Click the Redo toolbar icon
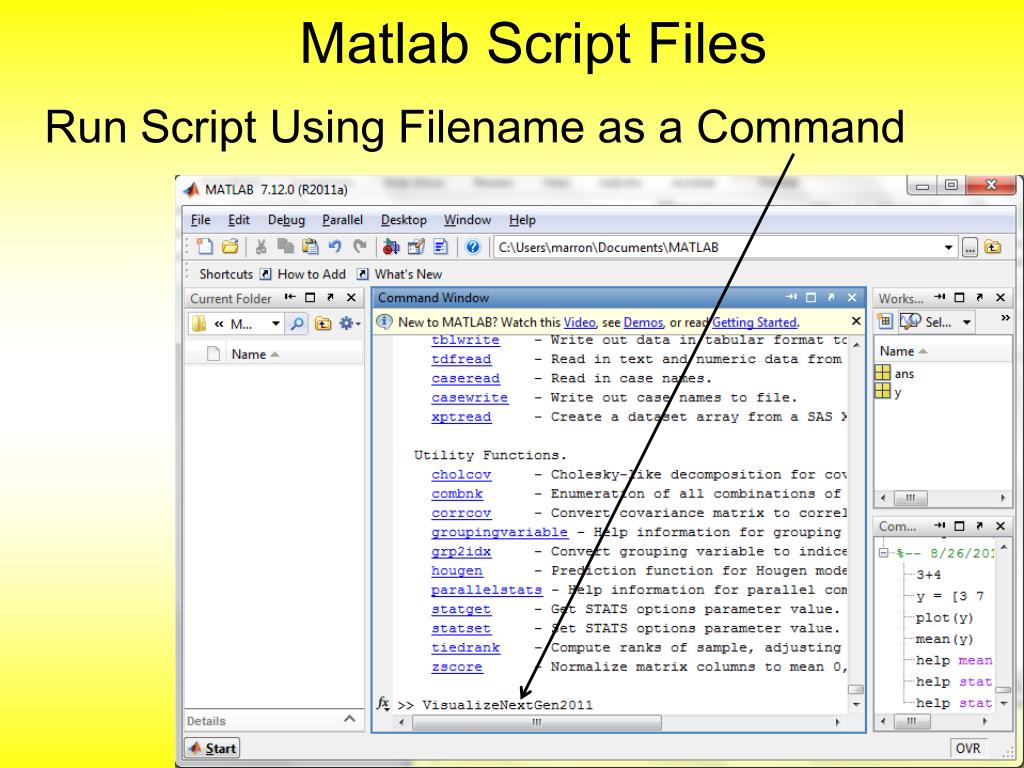 [x=359, y=247]
